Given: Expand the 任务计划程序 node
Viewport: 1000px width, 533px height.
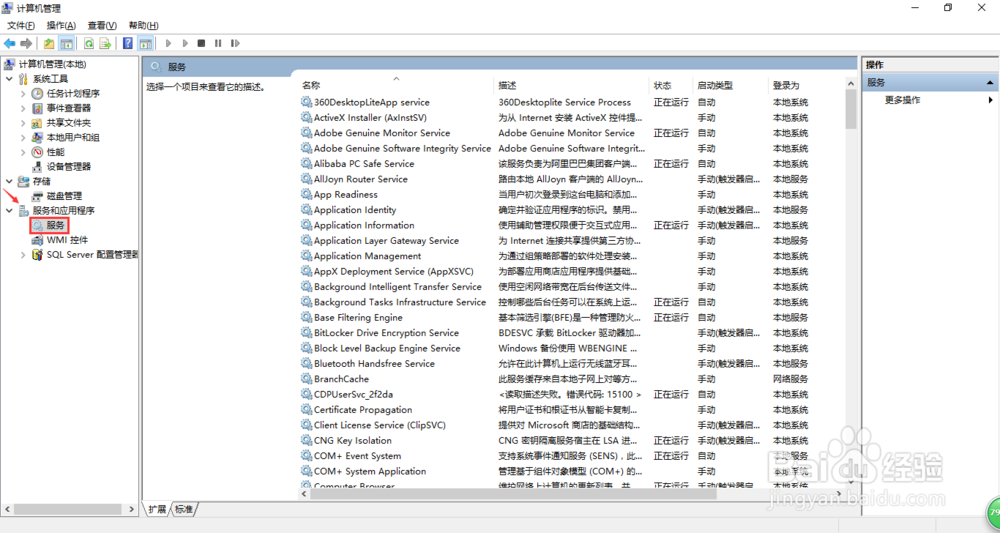Looking at the screenshot, I should pyautogui.click(x=23, y=94).
